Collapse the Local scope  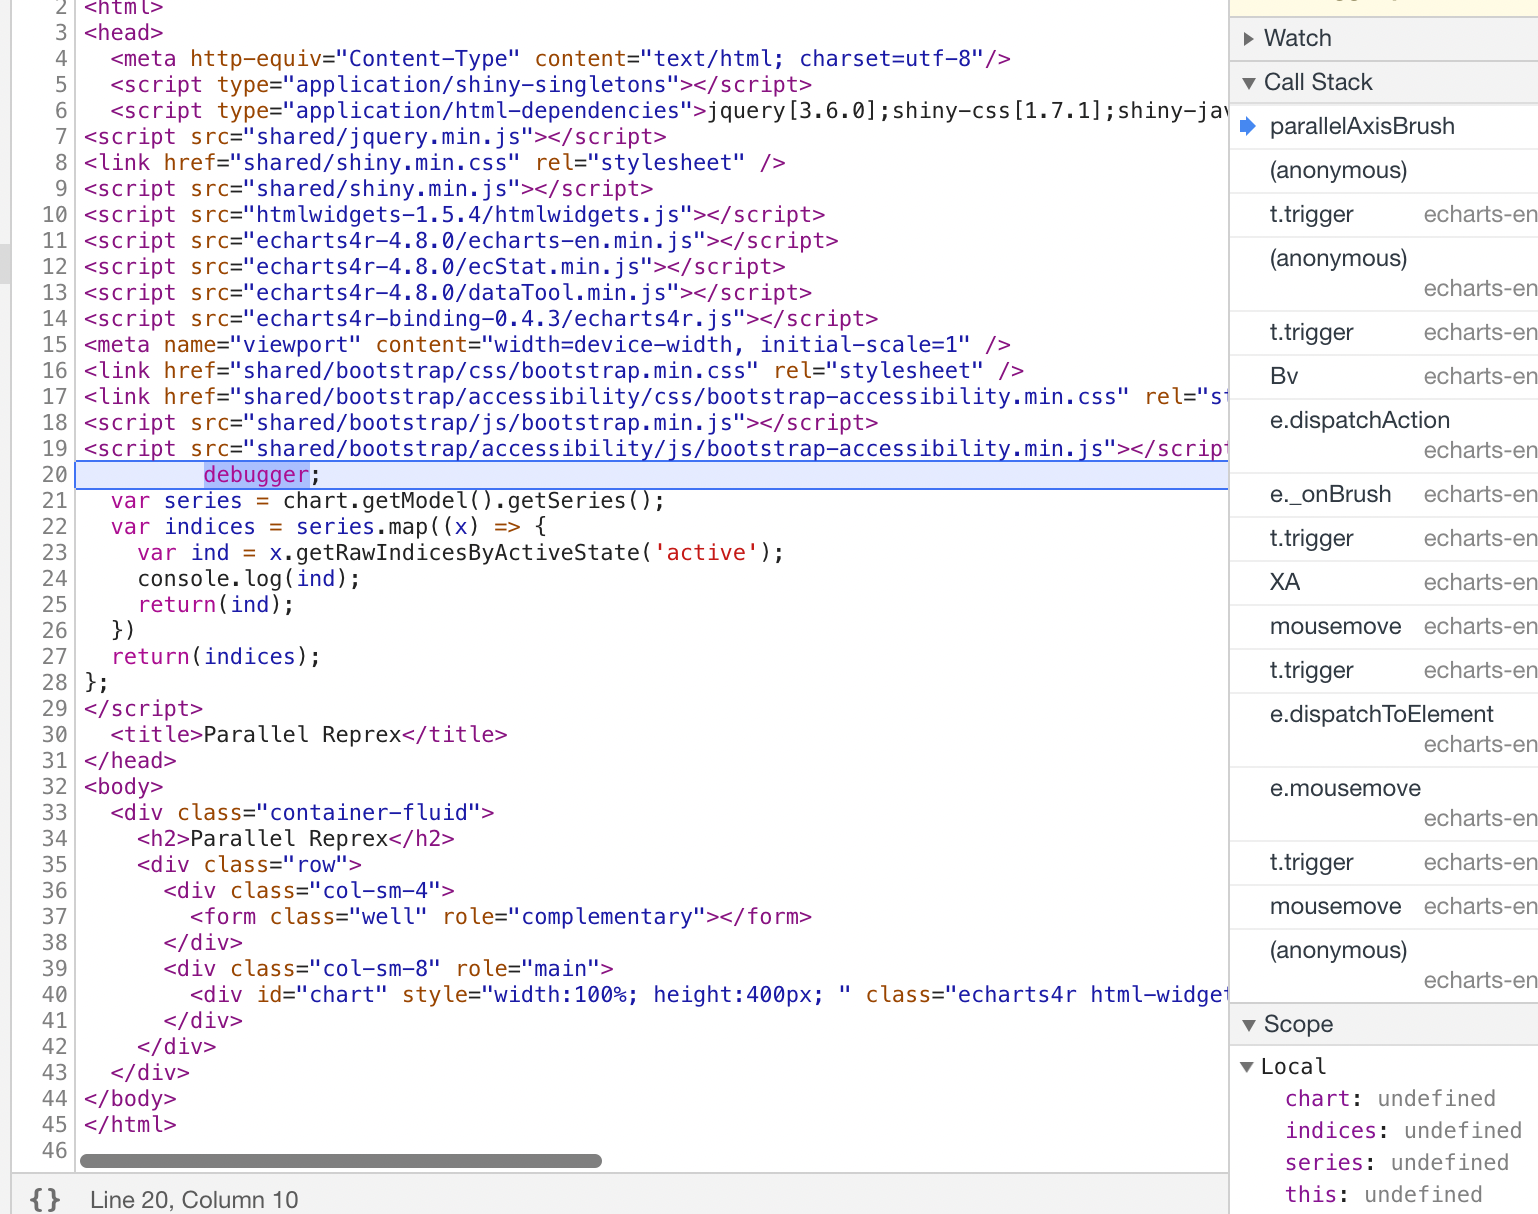click(x=1248, y=1066)
